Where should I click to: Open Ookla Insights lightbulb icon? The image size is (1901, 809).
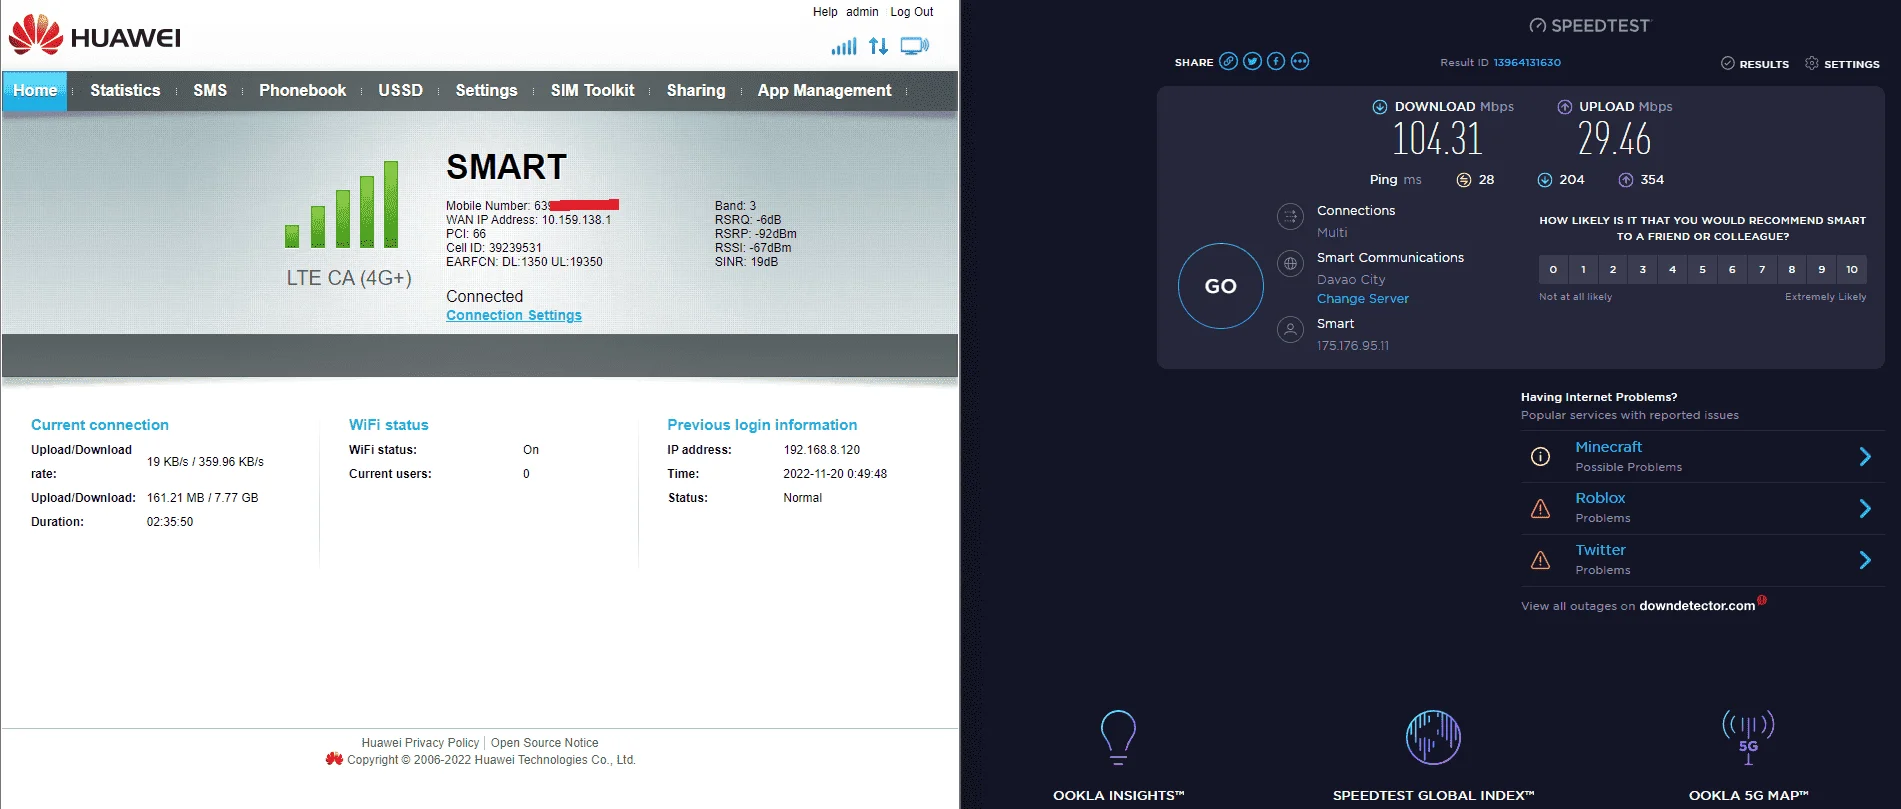[x=1118, y=737]
